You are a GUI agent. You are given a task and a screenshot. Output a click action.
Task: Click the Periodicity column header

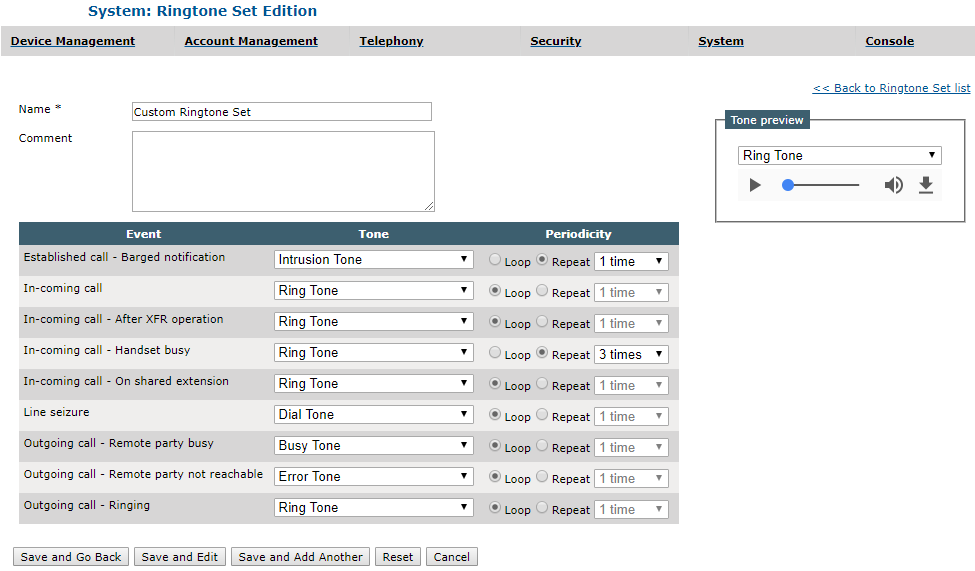[578, 234]
